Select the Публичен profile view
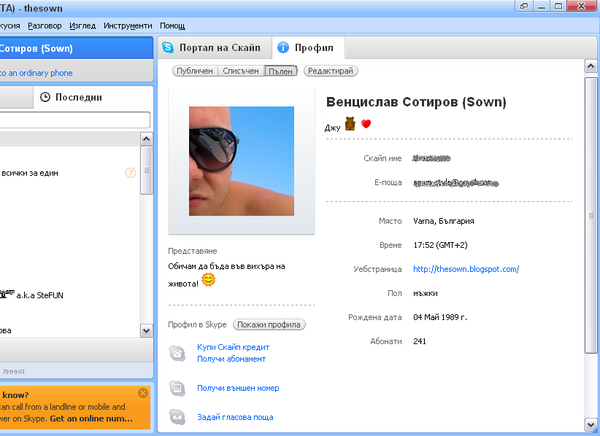Image resolution: width=600 pixels, height=436 pixels. (194, 71)
